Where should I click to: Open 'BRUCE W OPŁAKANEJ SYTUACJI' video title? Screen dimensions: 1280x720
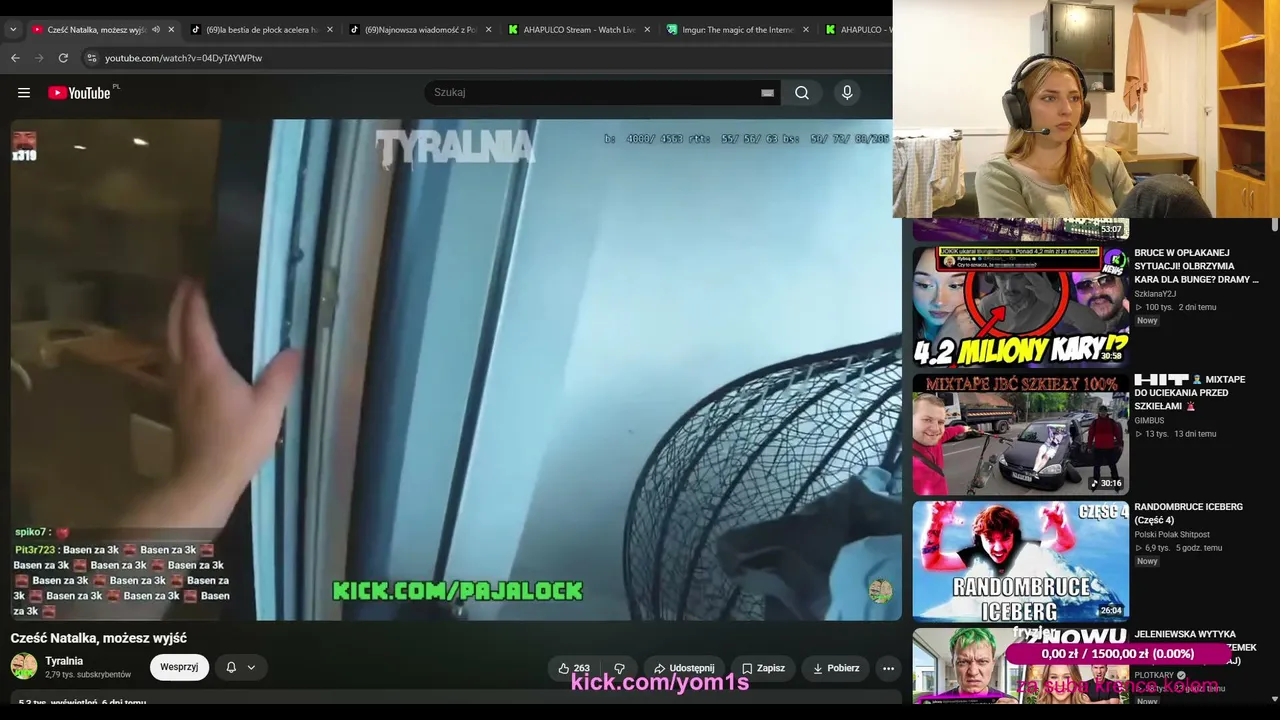pyautogui.click(x=1196, y=266)
